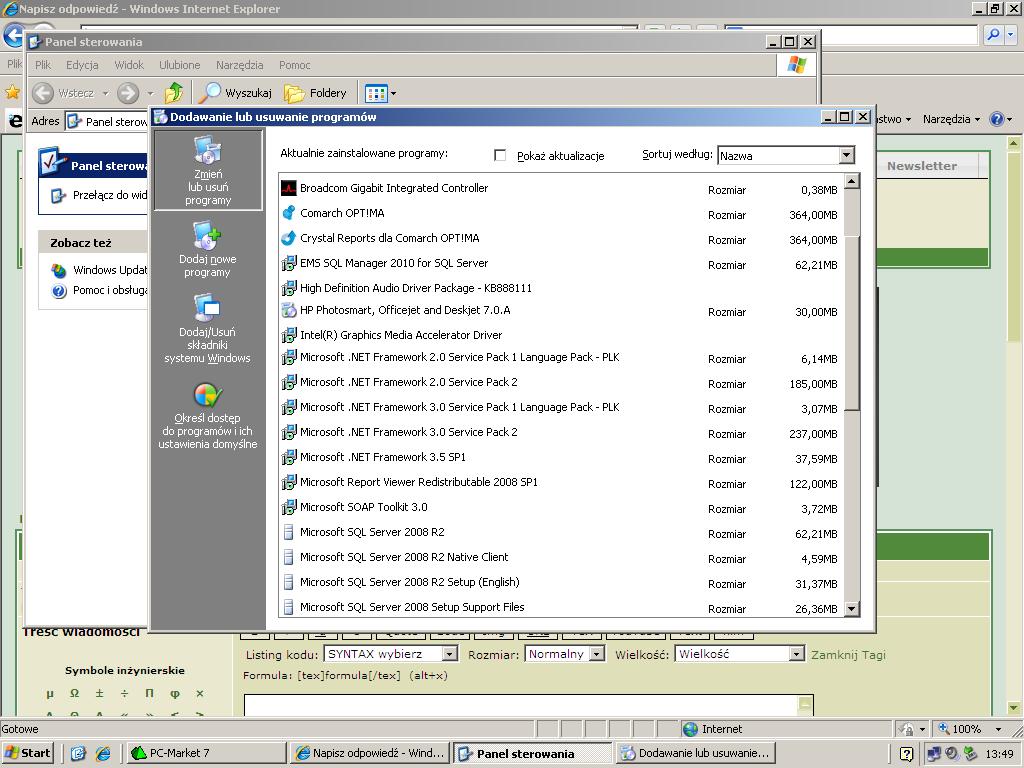This screenshot has width=1024, height=768.
Task: Open the Sortuj według Nazwa dropdown
Action: [846, 155]
